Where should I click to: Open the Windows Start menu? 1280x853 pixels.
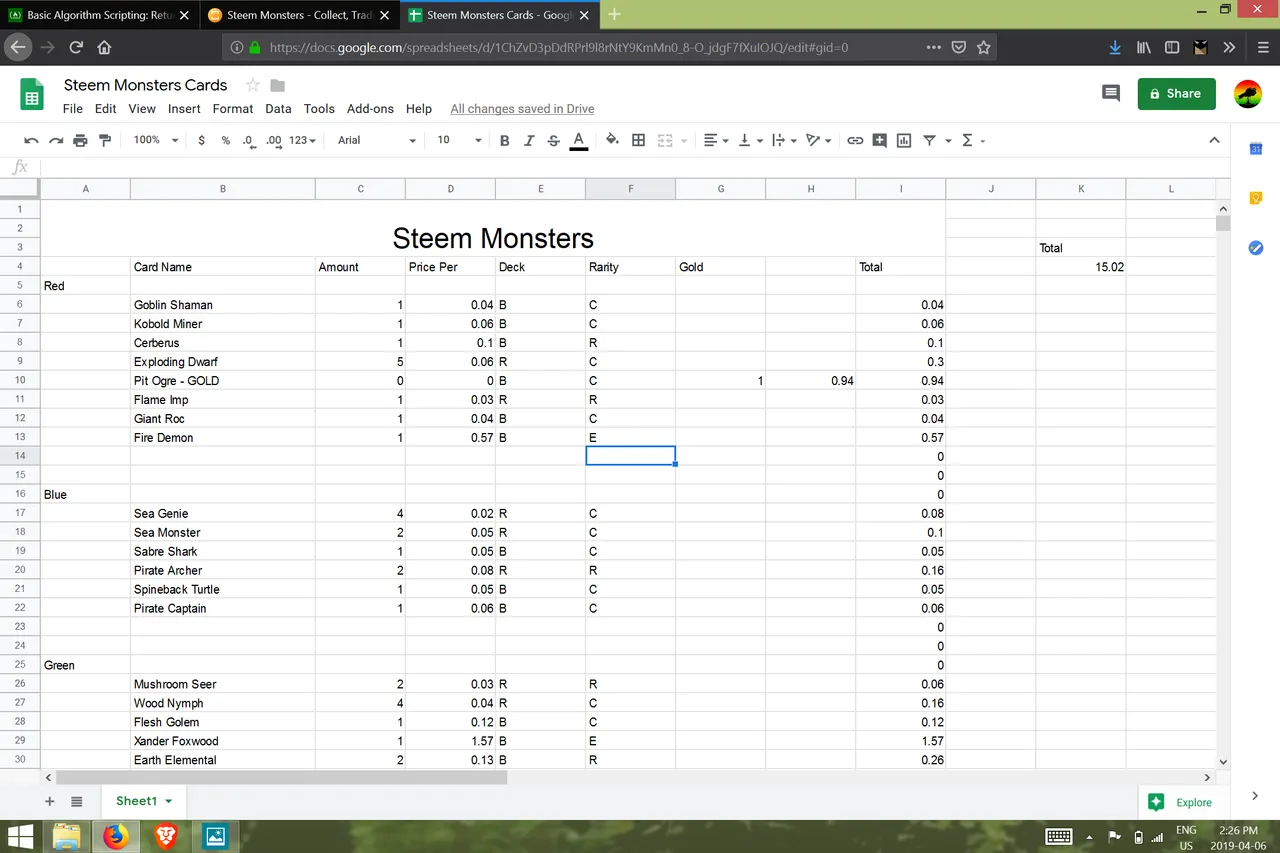point(22,836)
